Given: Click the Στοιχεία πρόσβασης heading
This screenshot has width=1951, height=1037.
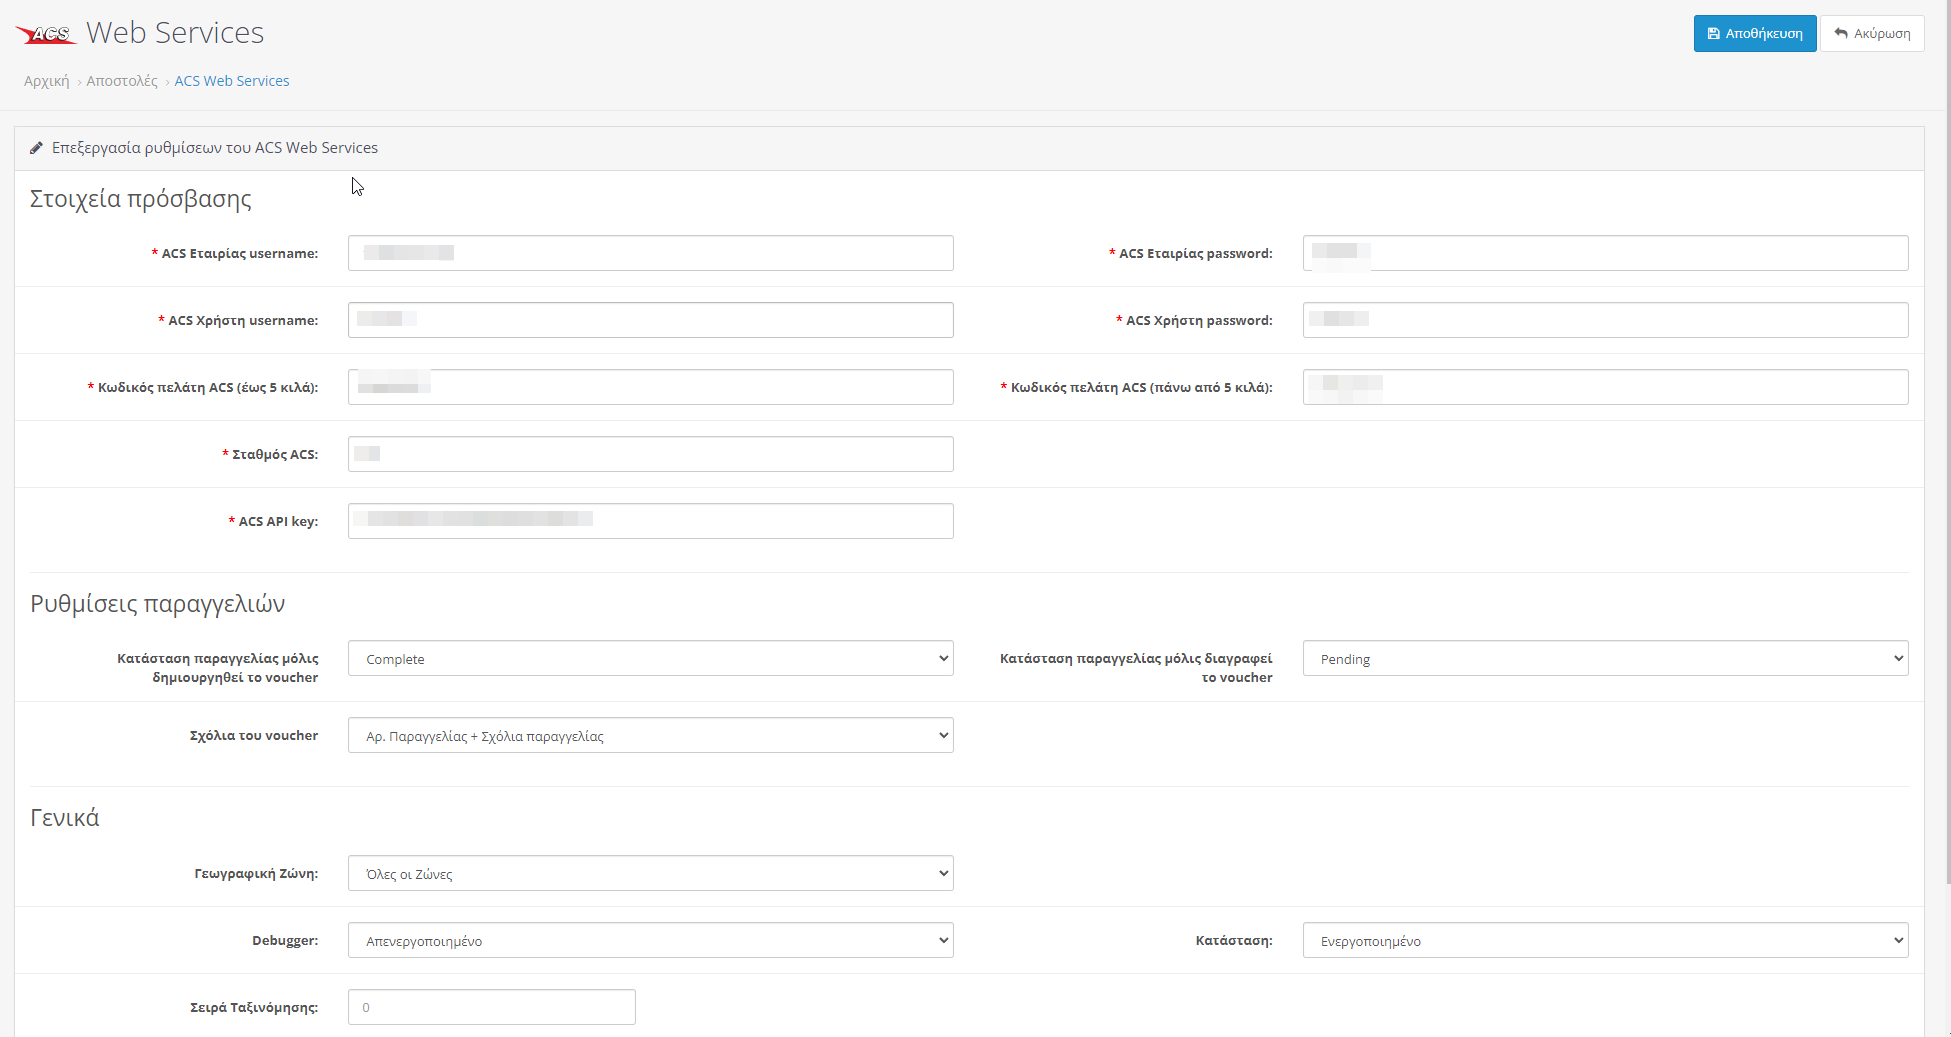Looking at the screenshot, I should point(141,198).
